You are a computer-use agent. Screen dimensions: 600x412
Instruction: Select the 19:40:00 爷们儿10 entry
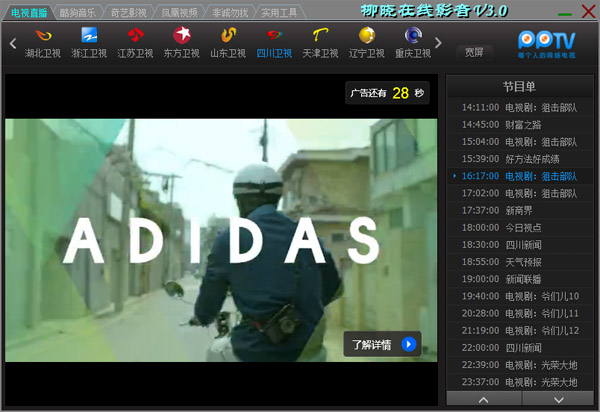[520, 296]
